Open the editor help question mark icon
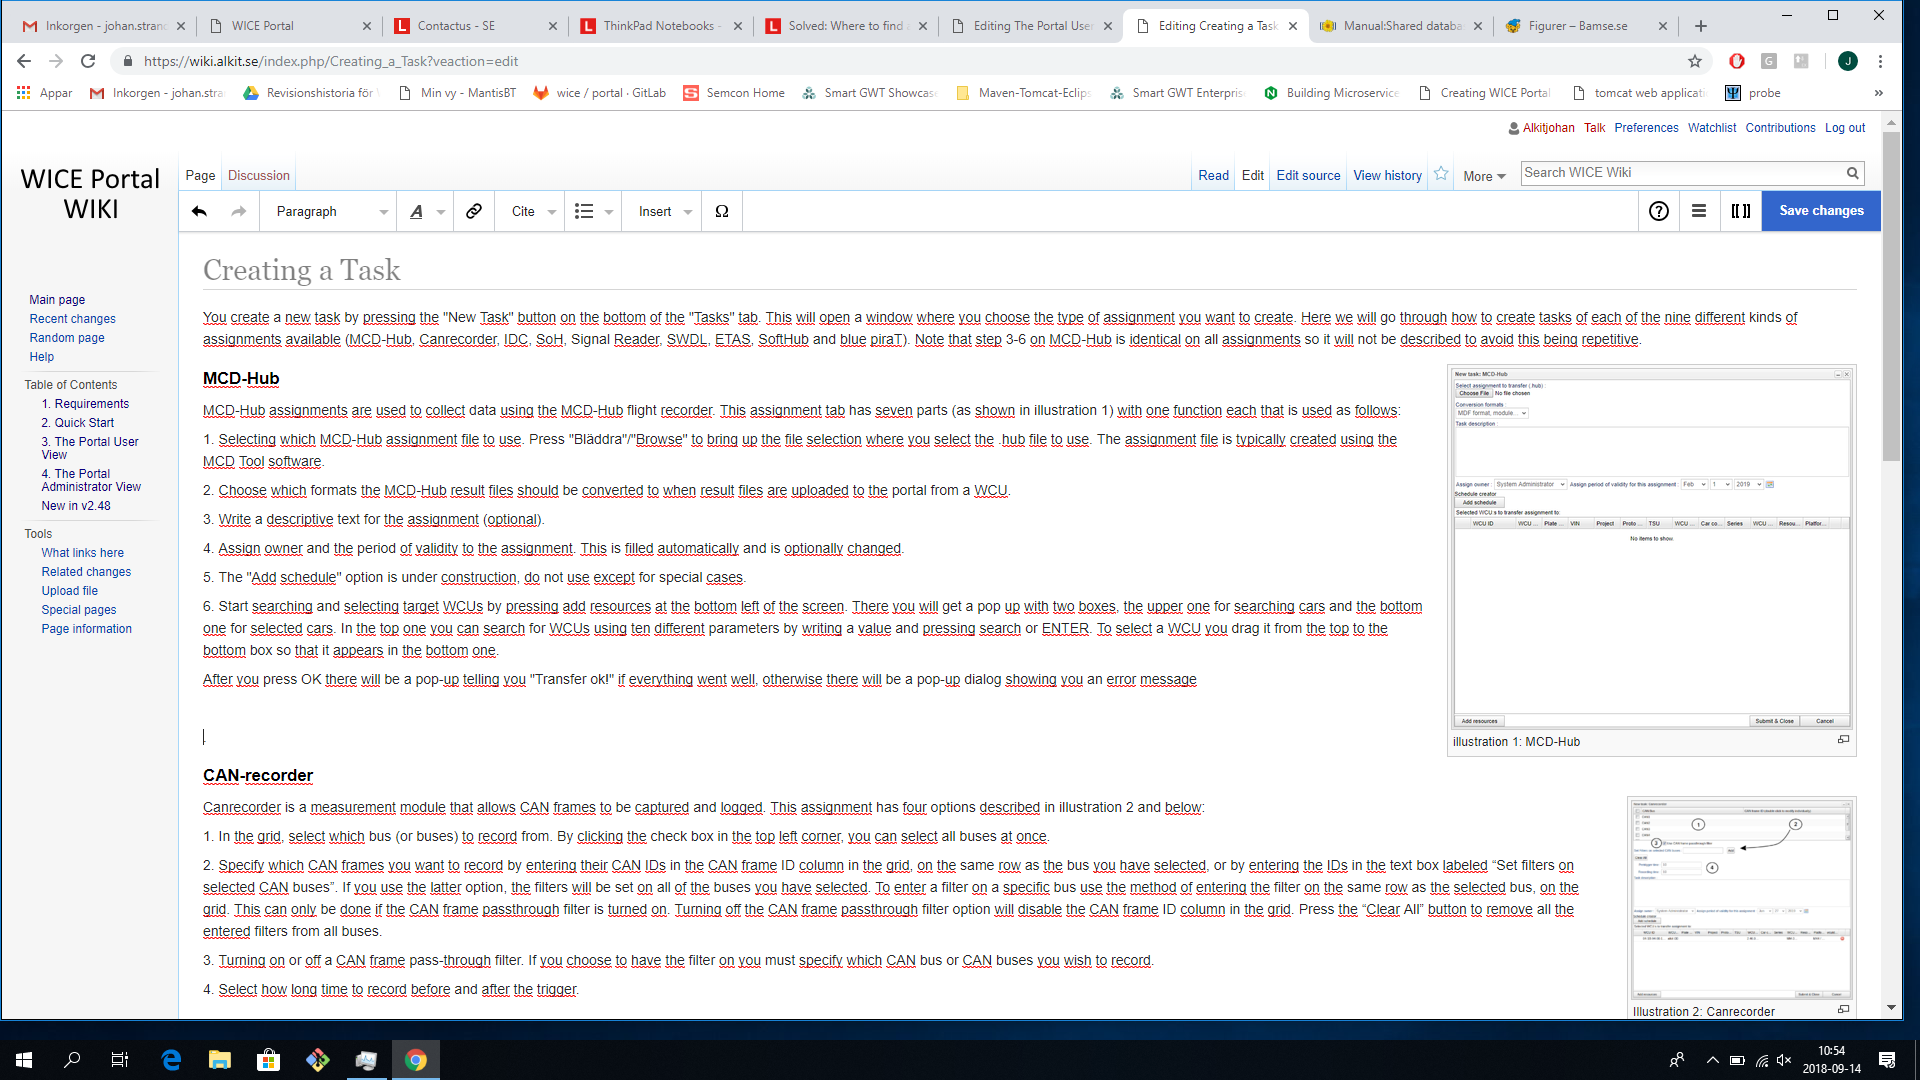This screenshot has height=1080, width=1920. 1658,211
